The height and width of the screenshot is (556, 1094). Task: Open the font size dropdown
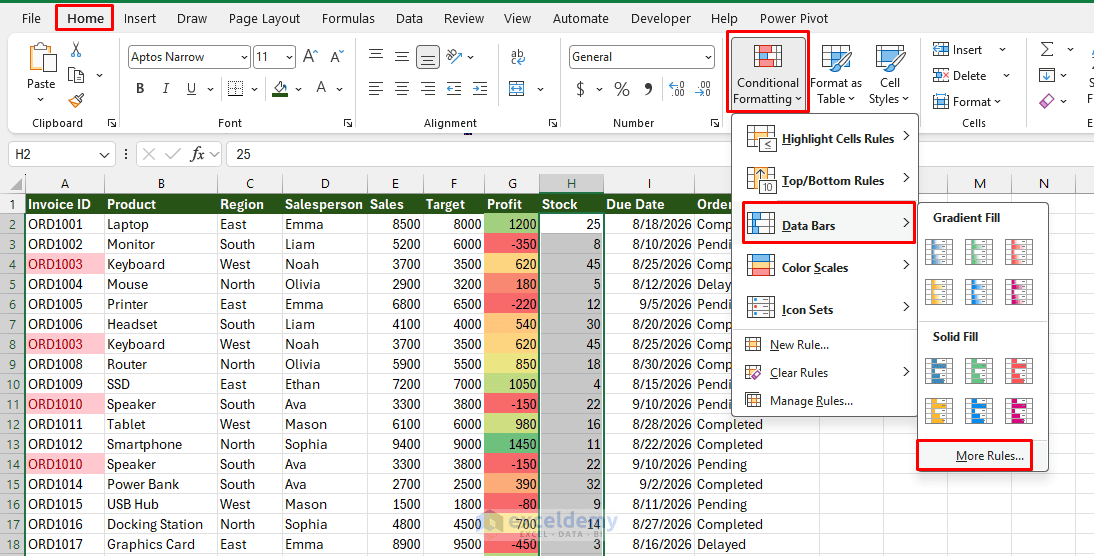tap(290, 57)
